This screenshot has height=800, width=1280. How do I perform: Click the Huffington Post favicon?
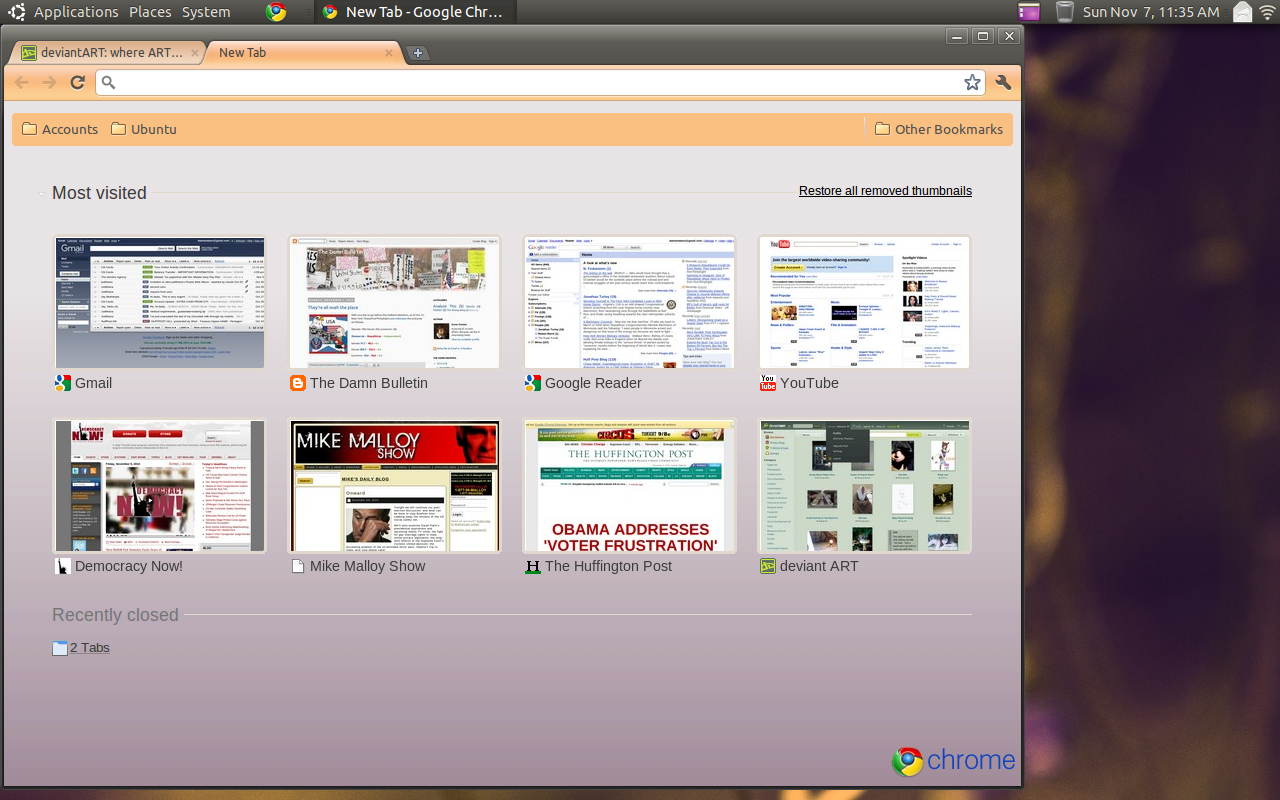pos(531,566)
